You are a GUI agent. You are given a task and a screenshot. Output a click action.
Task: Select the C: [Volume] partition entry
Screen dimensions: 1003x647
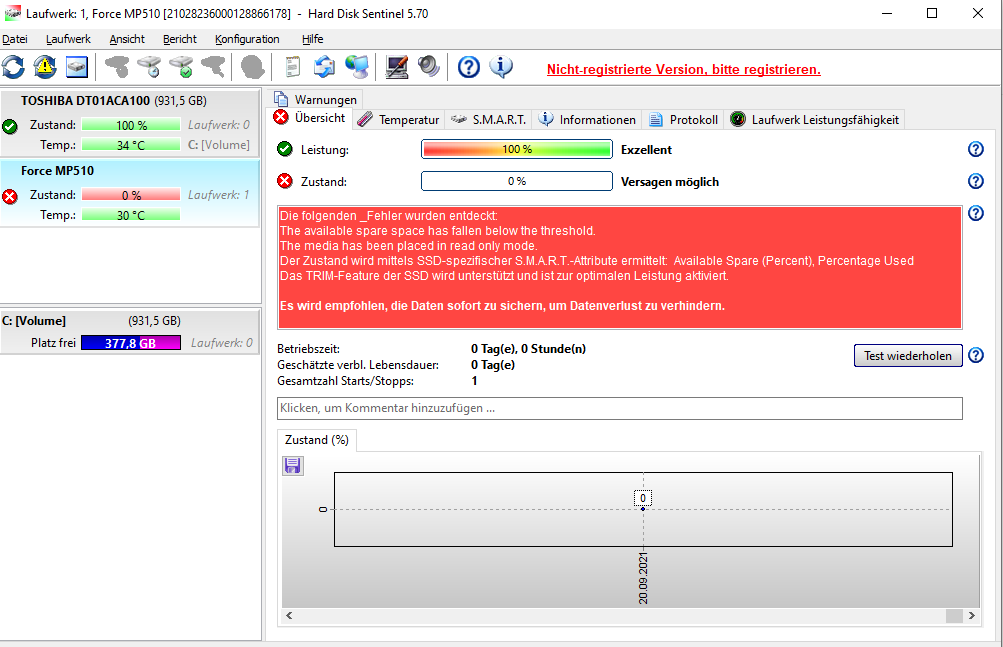(x=130, y=331)
